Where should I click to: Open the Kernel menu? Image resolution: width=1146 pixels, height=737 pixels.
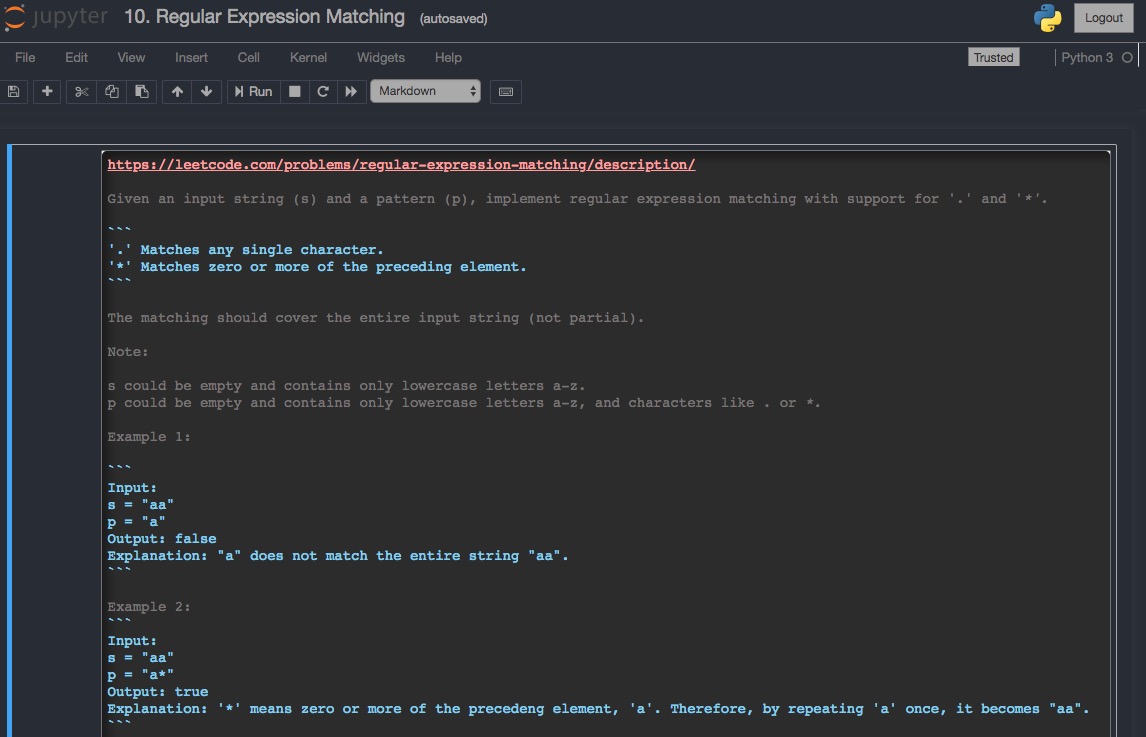coord(308,57)
